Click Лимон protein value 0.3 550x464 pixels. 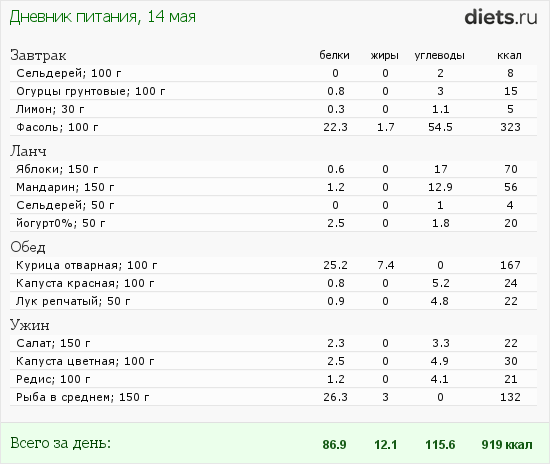coord(336,109)
